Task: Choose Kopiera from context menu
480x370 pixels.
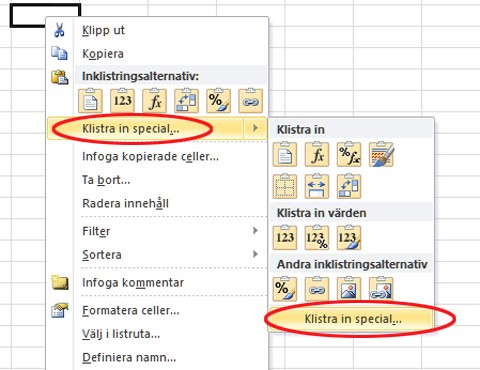Action: pos(157,53)
